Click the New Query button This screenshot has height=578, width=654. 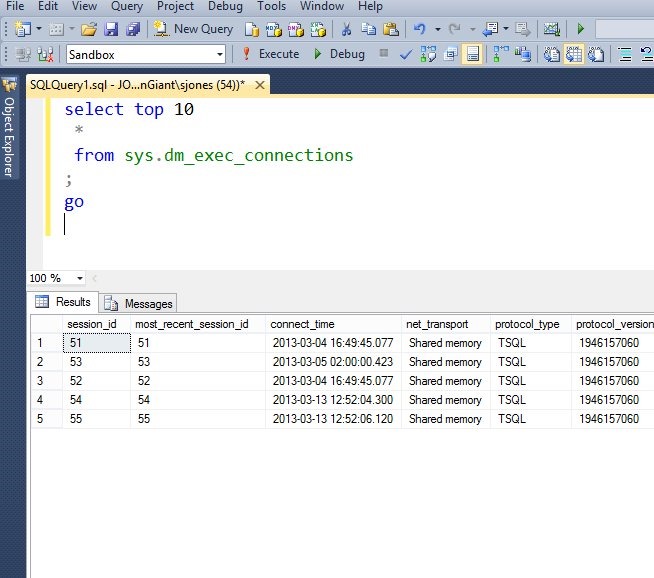[193, 29]
